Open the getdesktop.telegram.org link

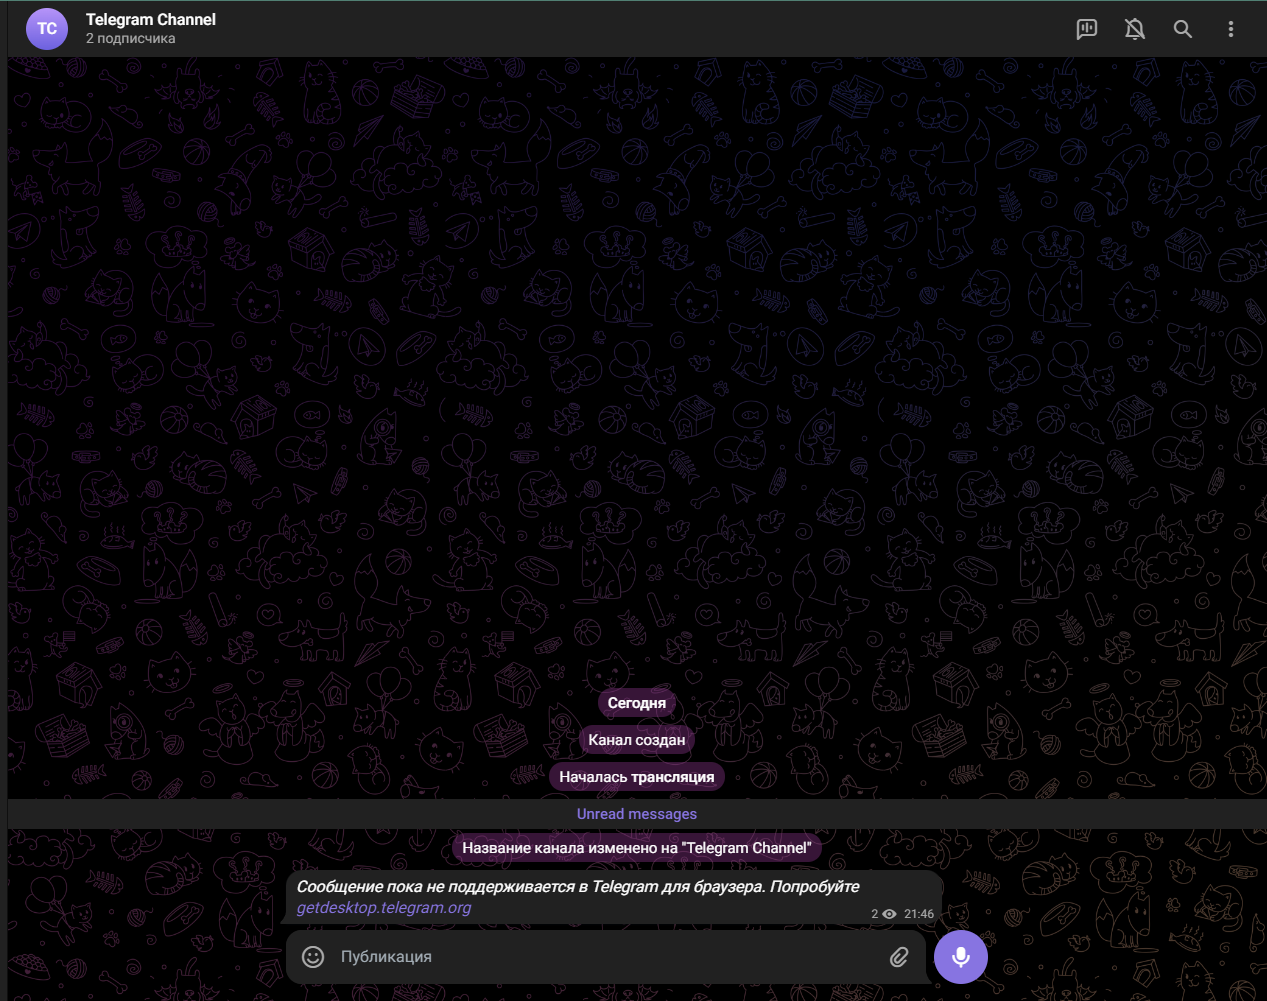tap(384, 908)
